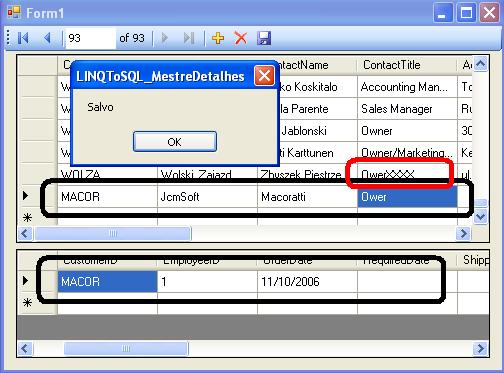Image resolution: width=504 pixels, height=373 pixels.
Task: Select the Owner/Marketing... cell
Action: tap(407, 153)
